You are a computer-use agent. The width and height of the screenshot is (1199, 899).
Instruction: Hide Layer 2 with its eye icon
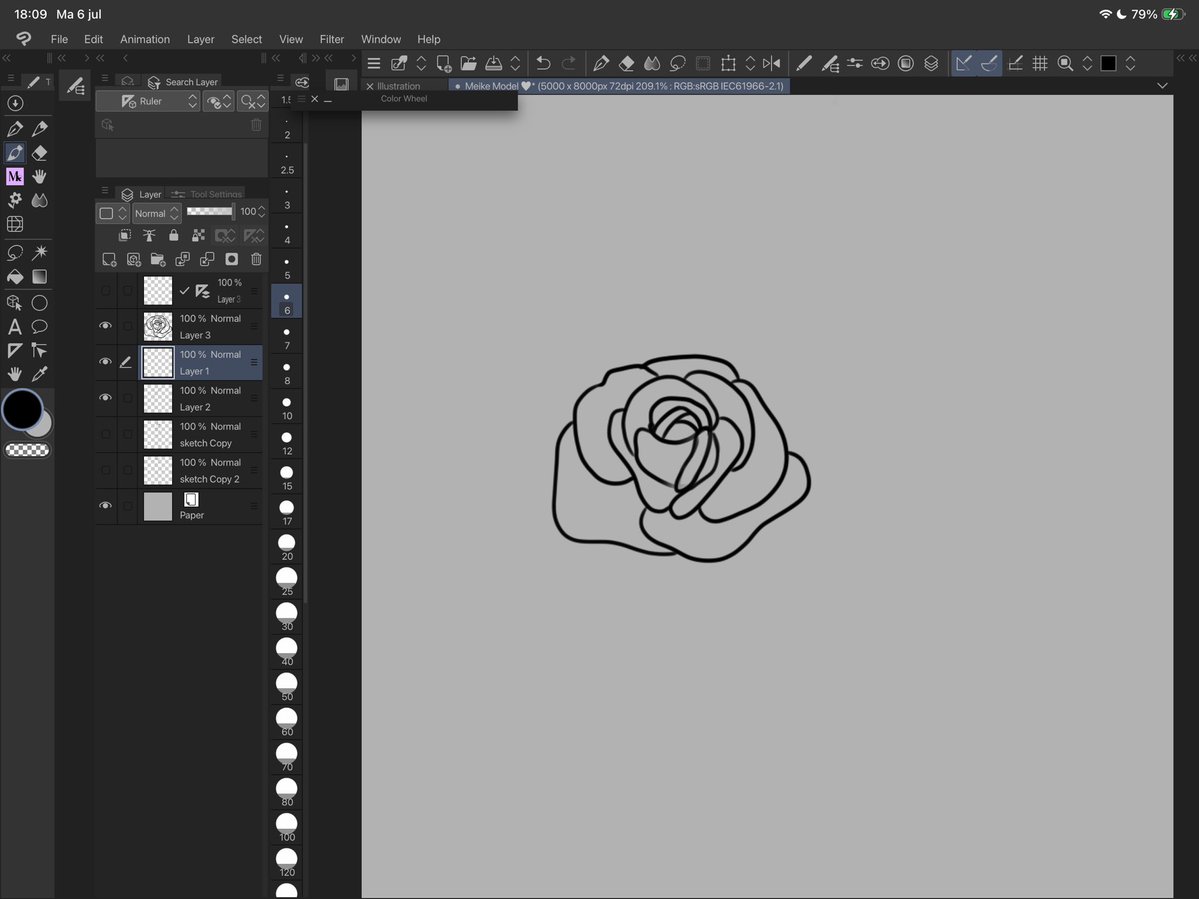pyautogui.click(x=106, y=398)
